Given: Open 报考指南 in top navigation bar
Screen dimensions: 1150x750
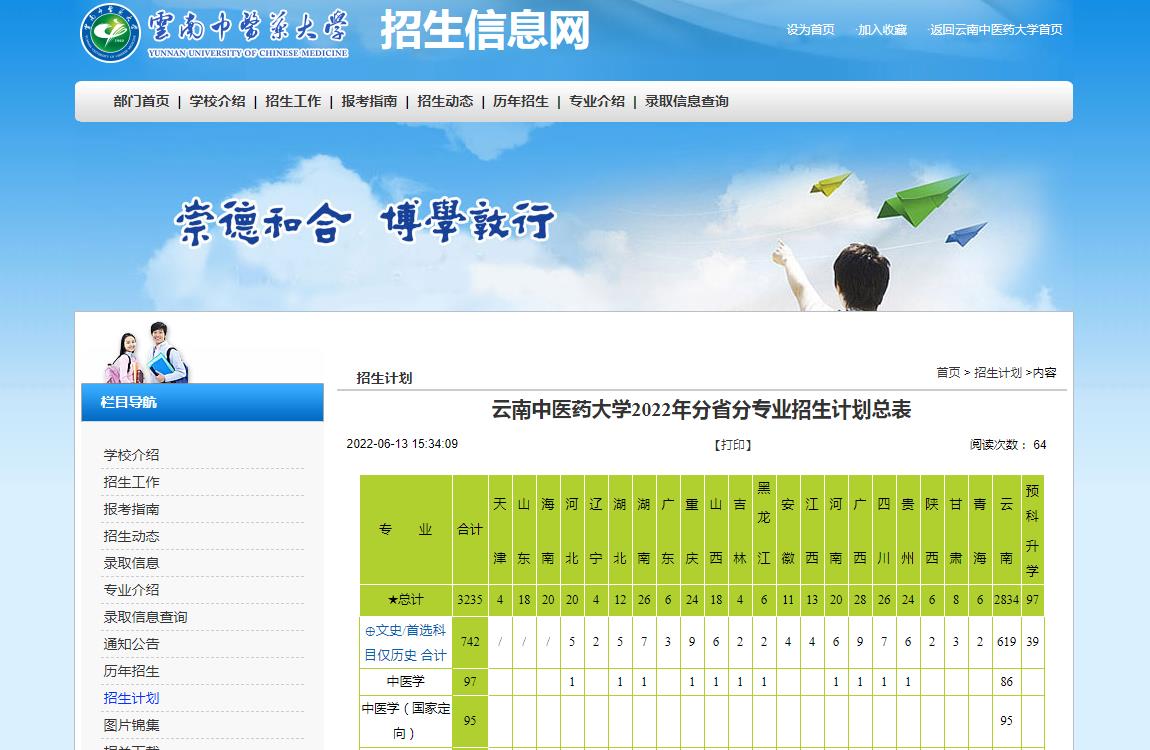Looking at the screenshot, I should (369, 101).
